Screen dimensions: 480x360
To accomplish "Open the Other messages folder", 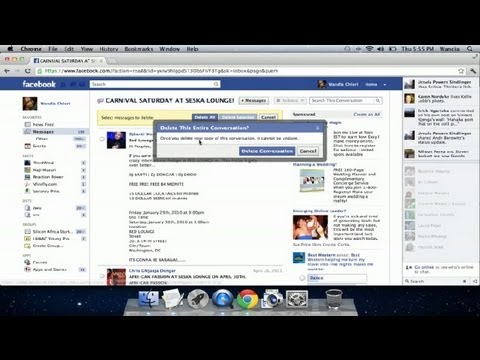I will pos(42,139).
